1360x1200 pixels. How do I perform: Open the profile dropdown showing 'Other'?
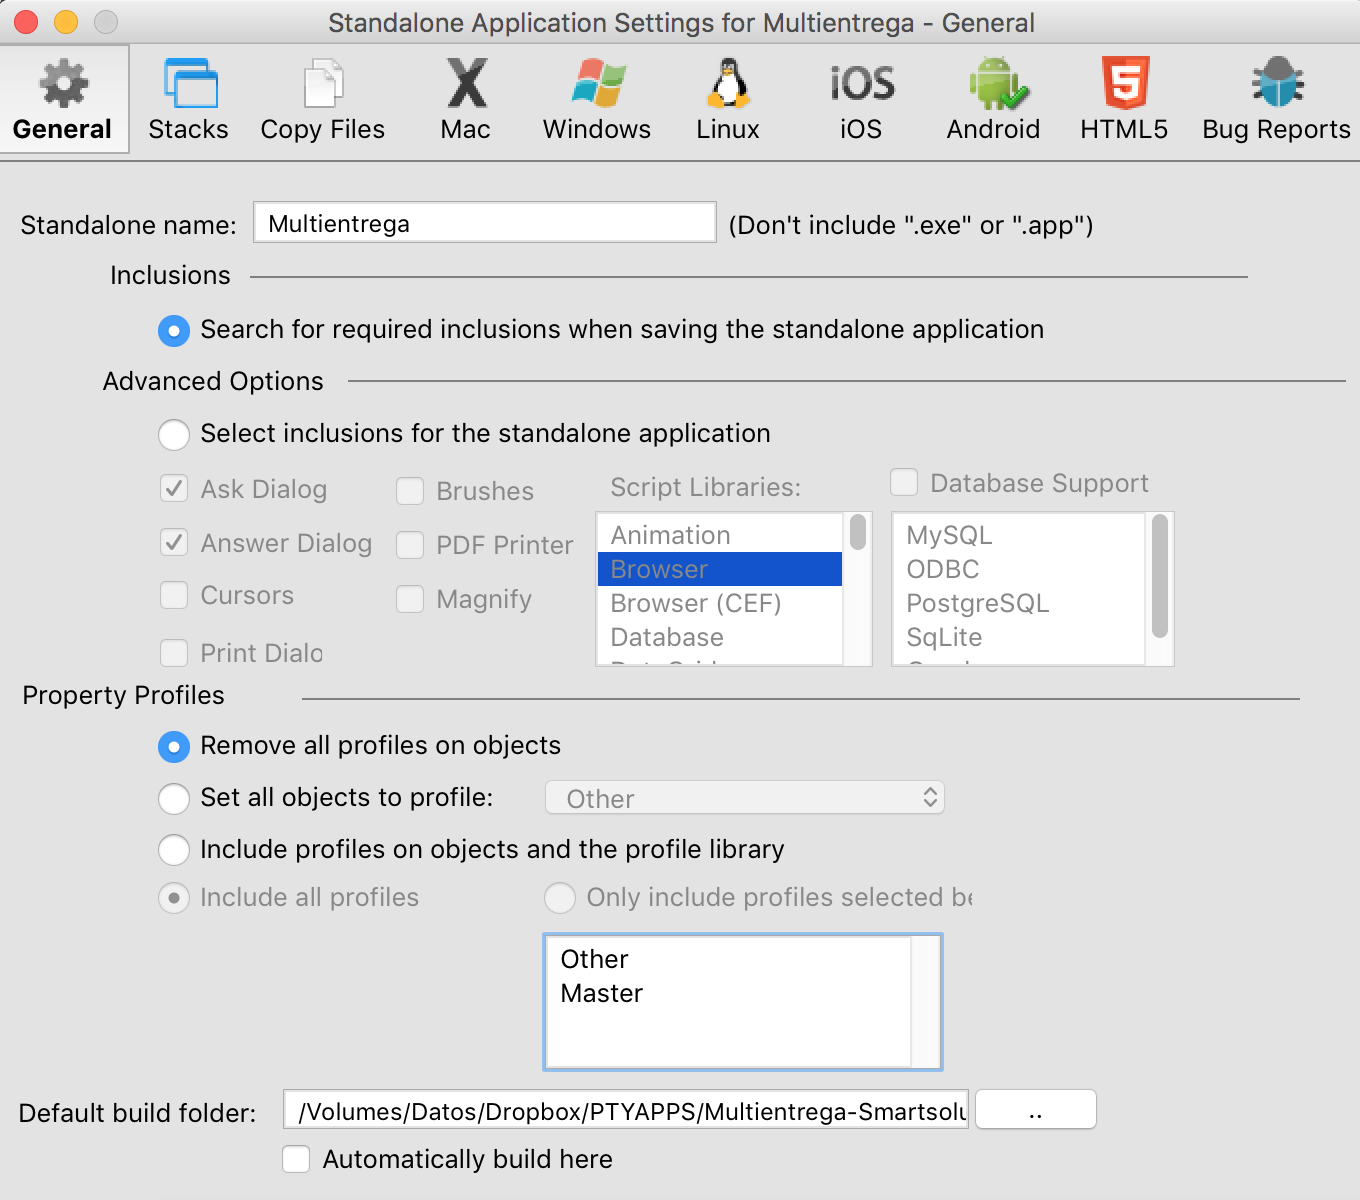click(745, 798)
